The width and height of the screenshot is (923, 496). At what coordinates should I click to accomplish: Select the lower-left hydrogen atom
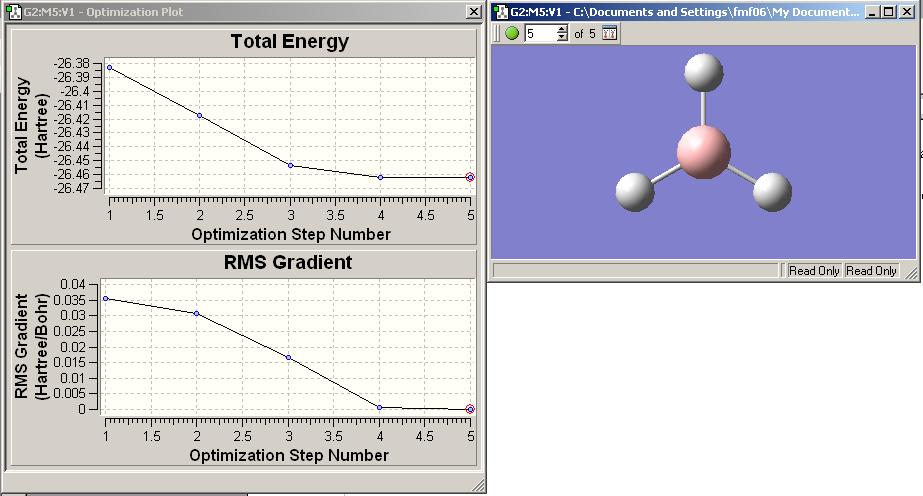pyautogui.click(x=635, y=192)
